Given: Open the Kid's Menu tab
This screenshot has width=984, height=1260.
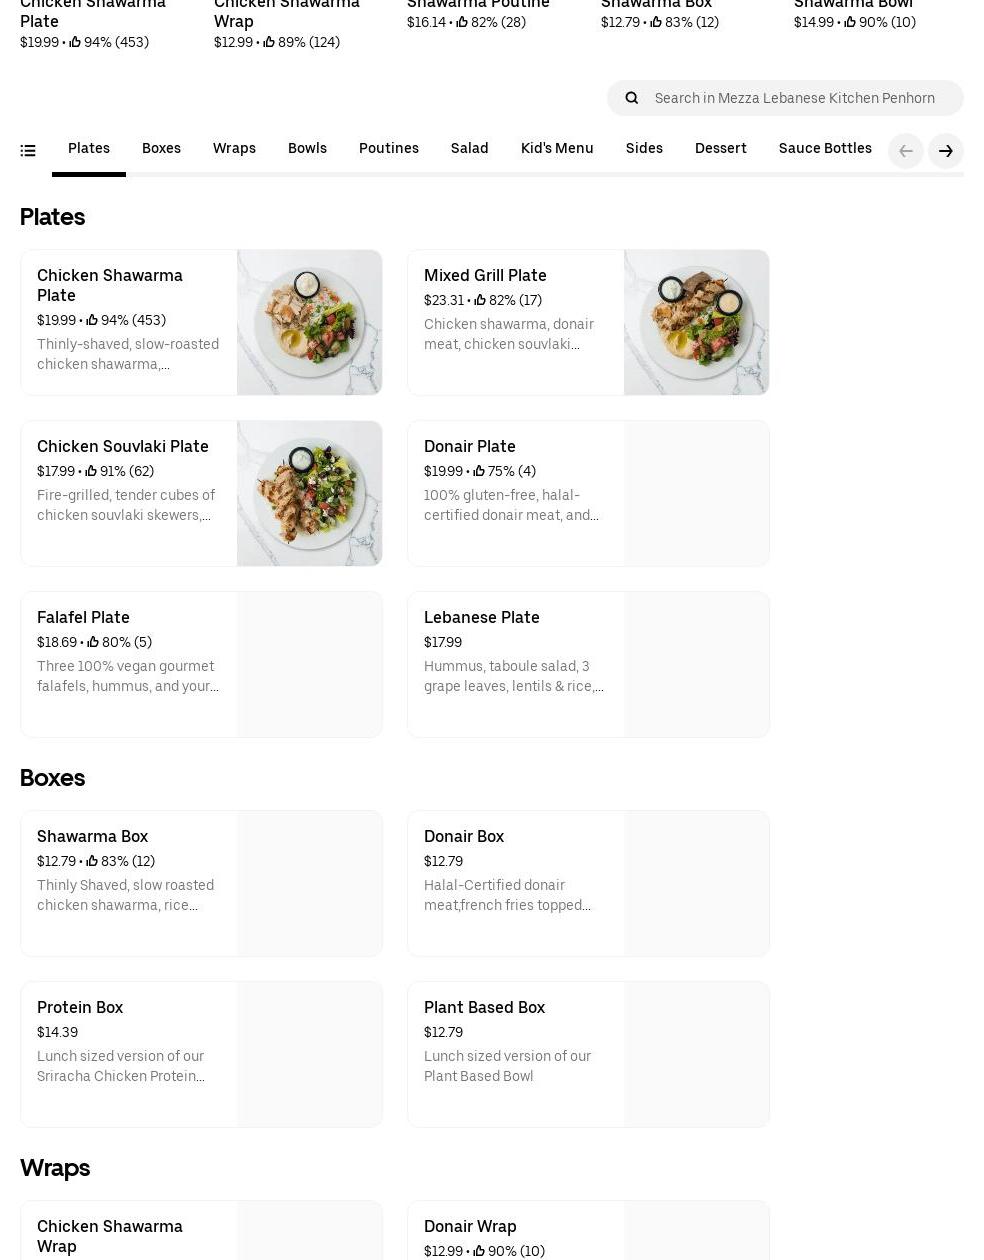Looking at the screenshot, I should 557,149.
